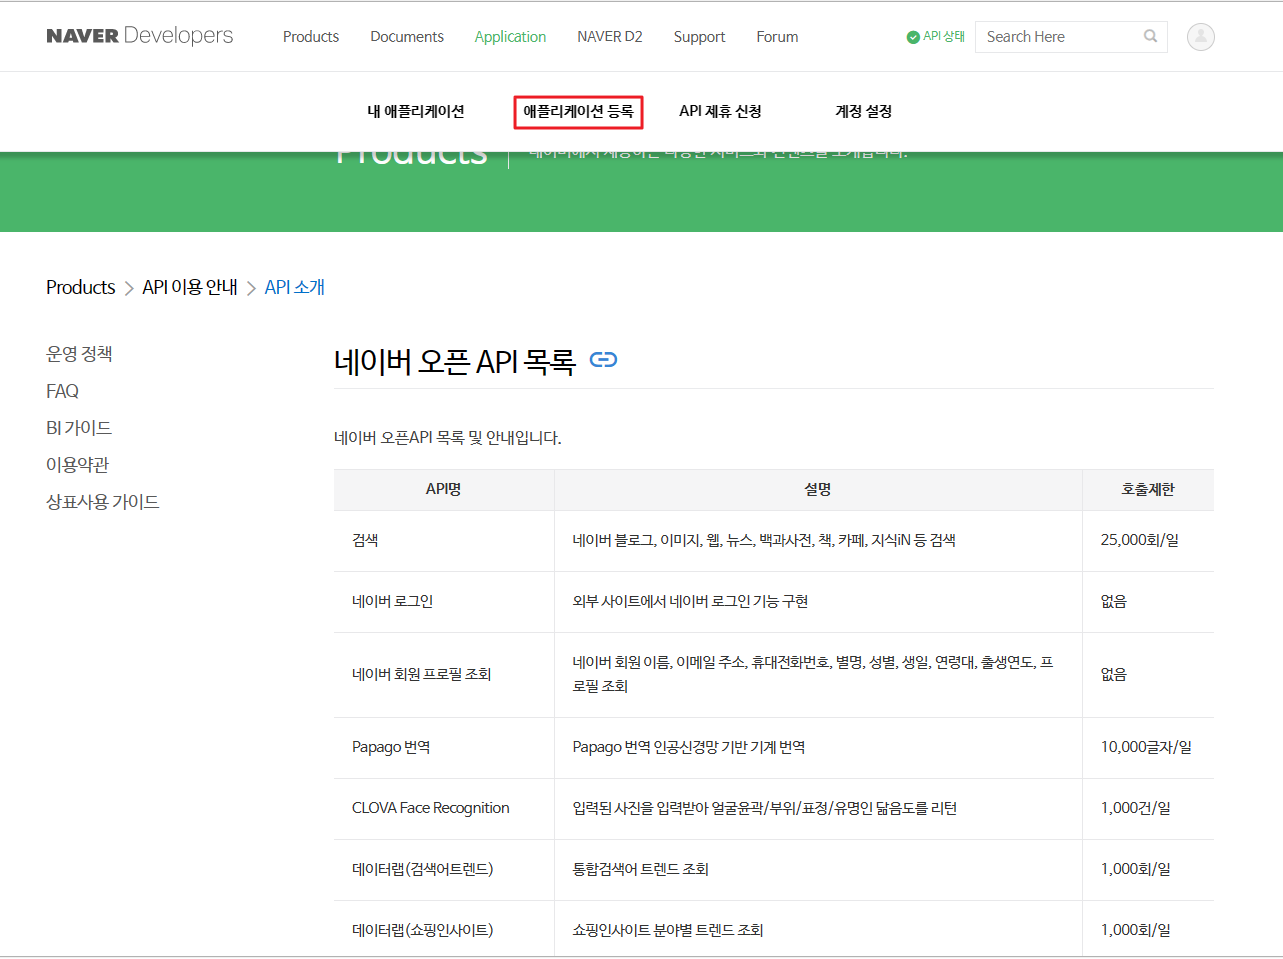Screen dimensions: 1283x959
Task: Open the Products menu
Action: pos(311,37)
